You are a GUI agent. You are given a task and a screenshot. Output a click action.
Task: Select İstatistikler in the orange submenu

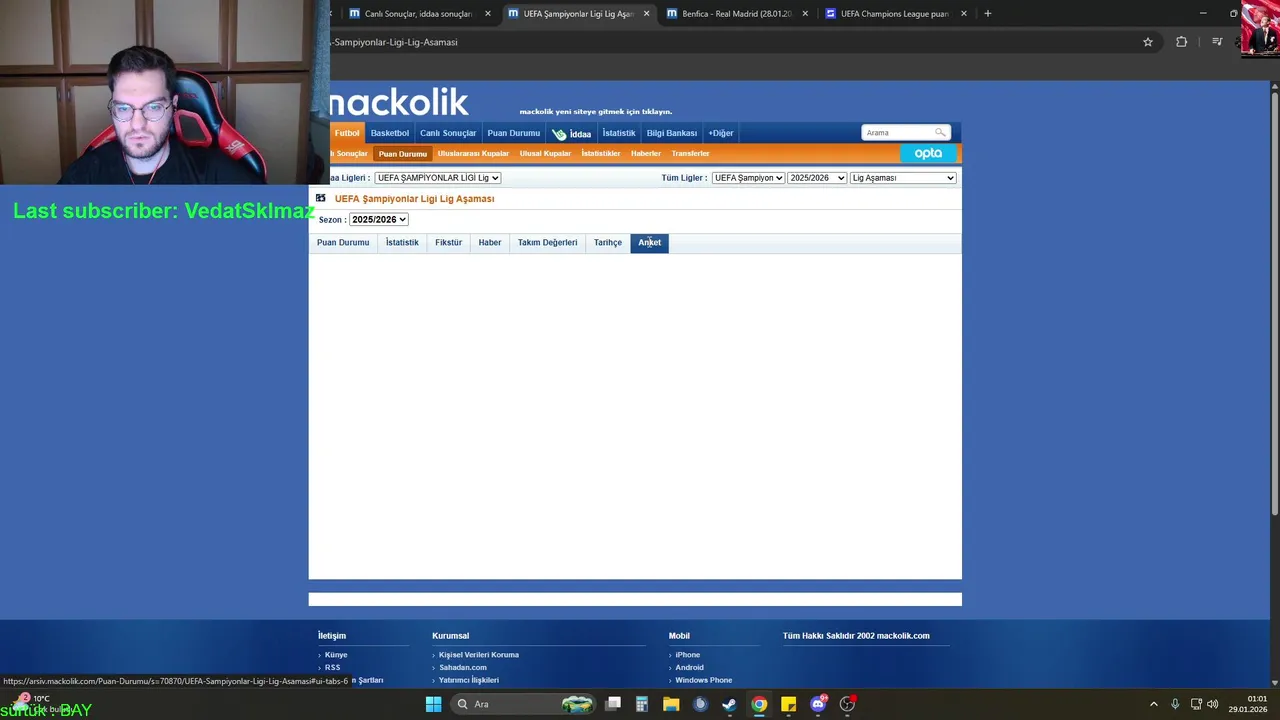point(601,154)
